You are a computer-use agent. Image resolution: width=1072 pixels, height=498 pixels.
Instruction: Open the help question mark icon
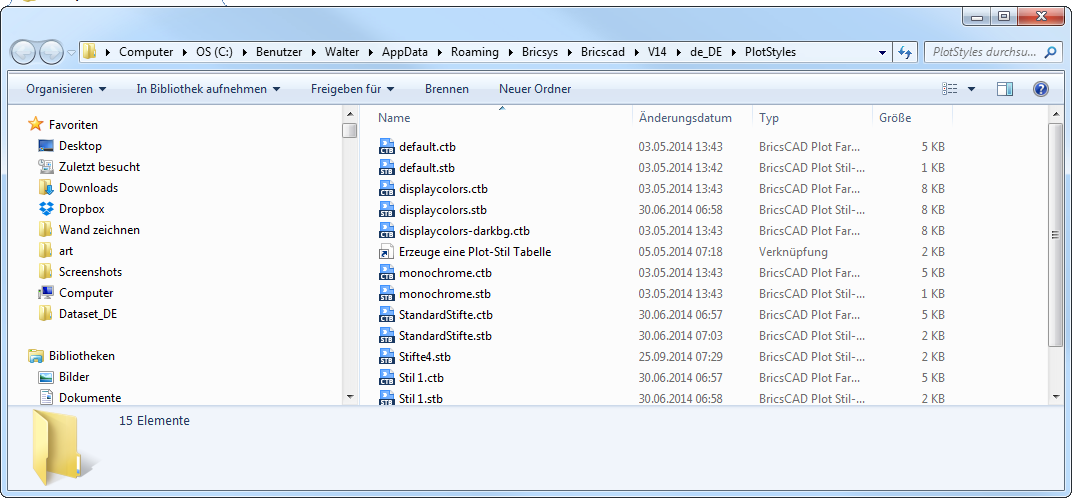click(x=1040, y=89)
